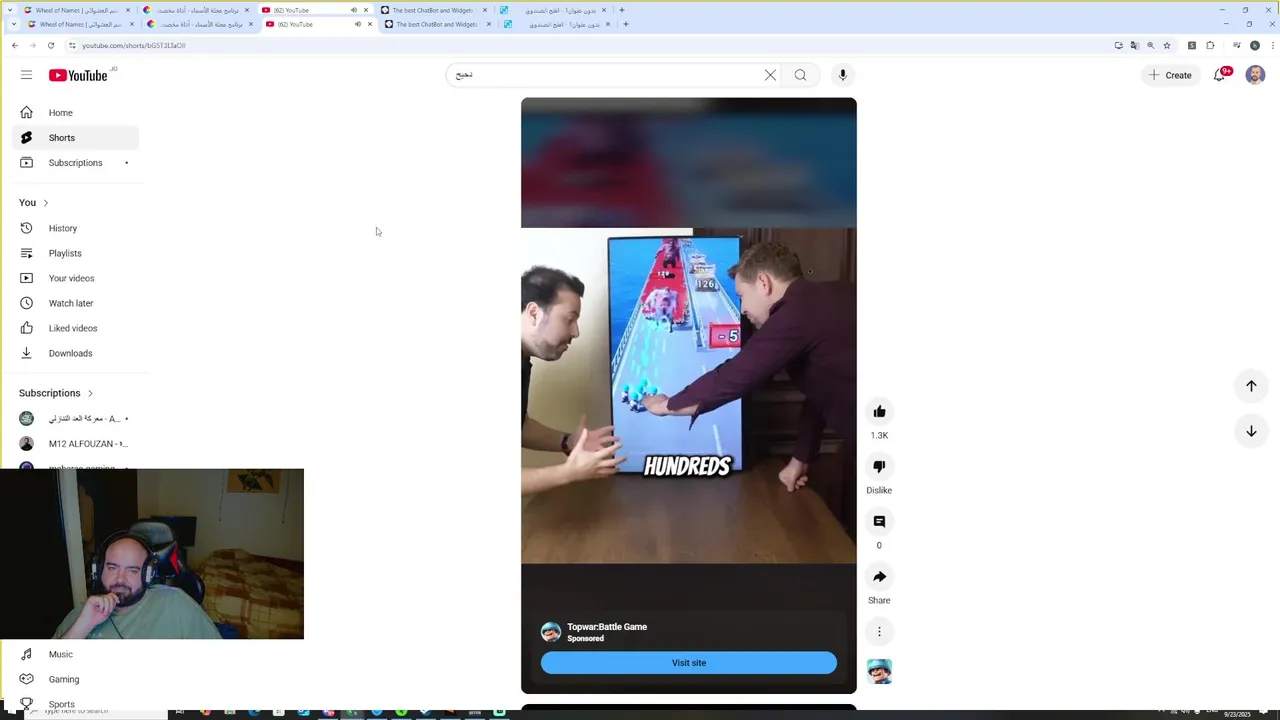Open the Create menu
Image resolution: width=1280 pixels, height=720 pixels.
[x=1170, y=75]
